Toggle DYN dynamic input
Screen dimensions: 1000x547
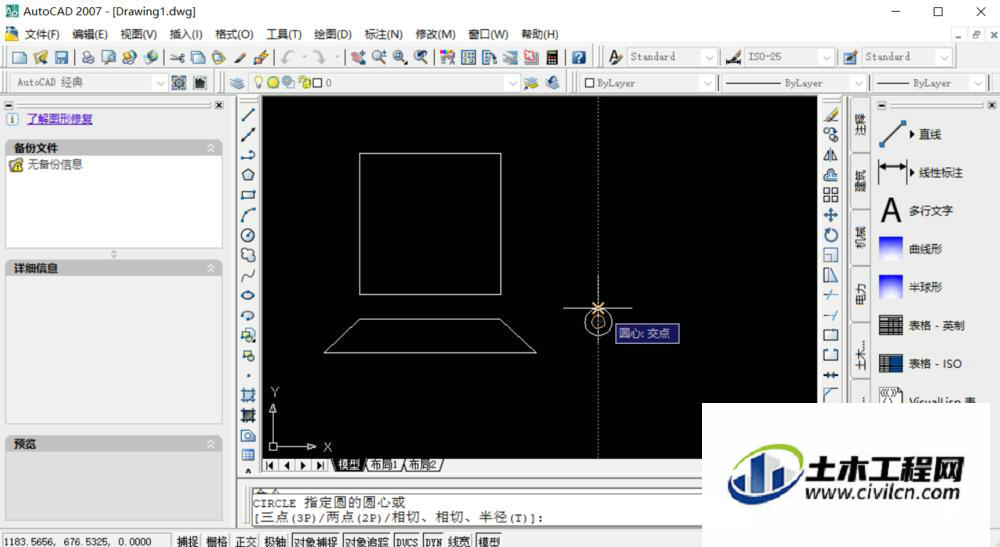(x=434, y=541)
